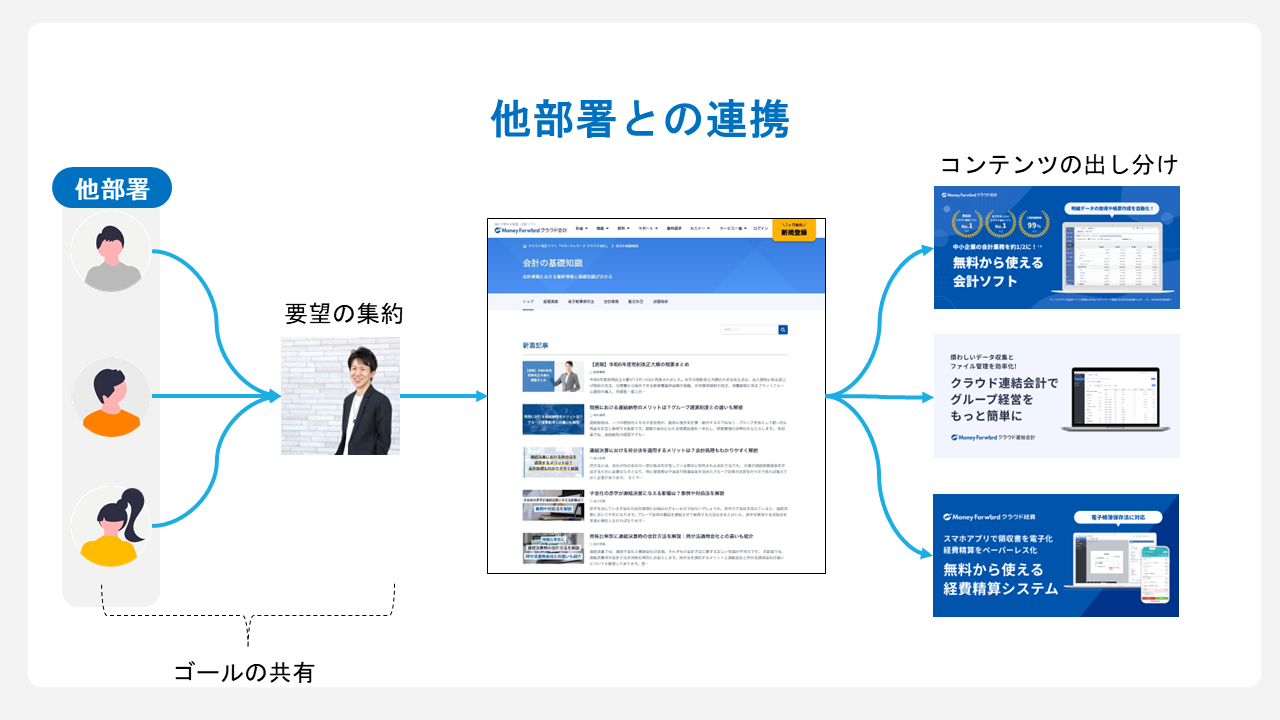Open the 無料から使える会計ソフト banner
The height and width of the screenshot is (720, 1280).
point(1056,248)
